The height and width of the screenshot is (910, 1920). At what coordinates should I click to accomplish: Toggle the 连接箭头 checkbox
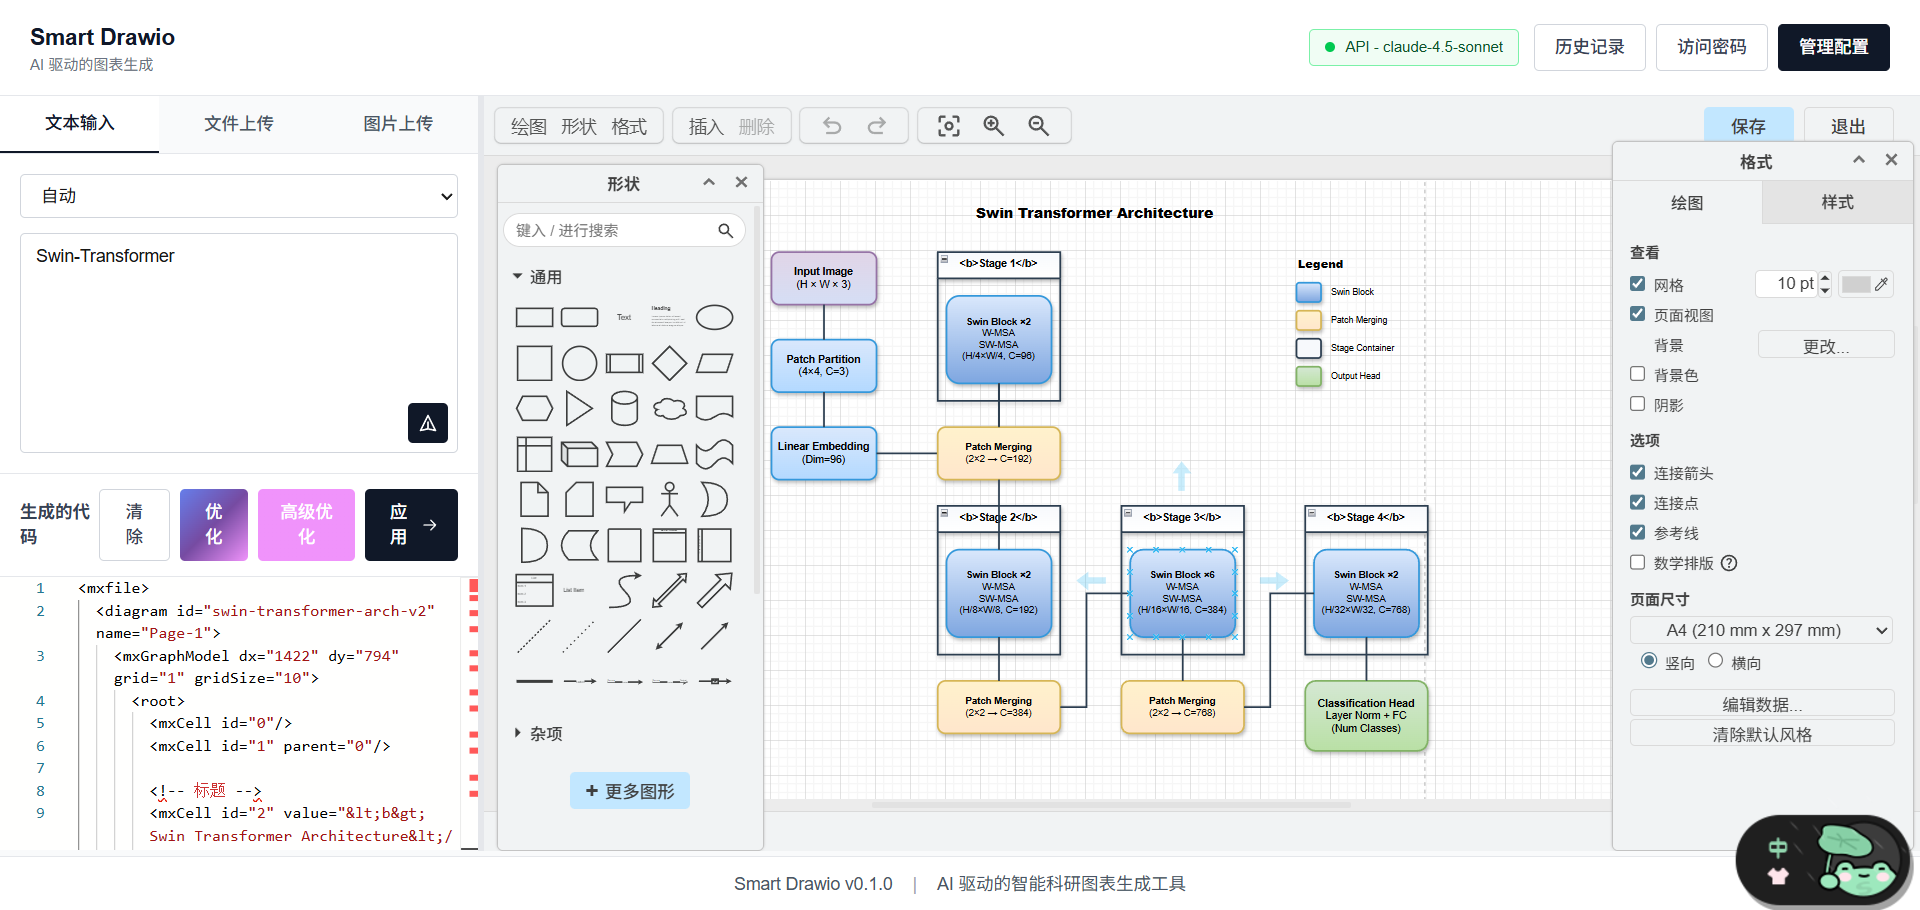[x=1637, y=472]
